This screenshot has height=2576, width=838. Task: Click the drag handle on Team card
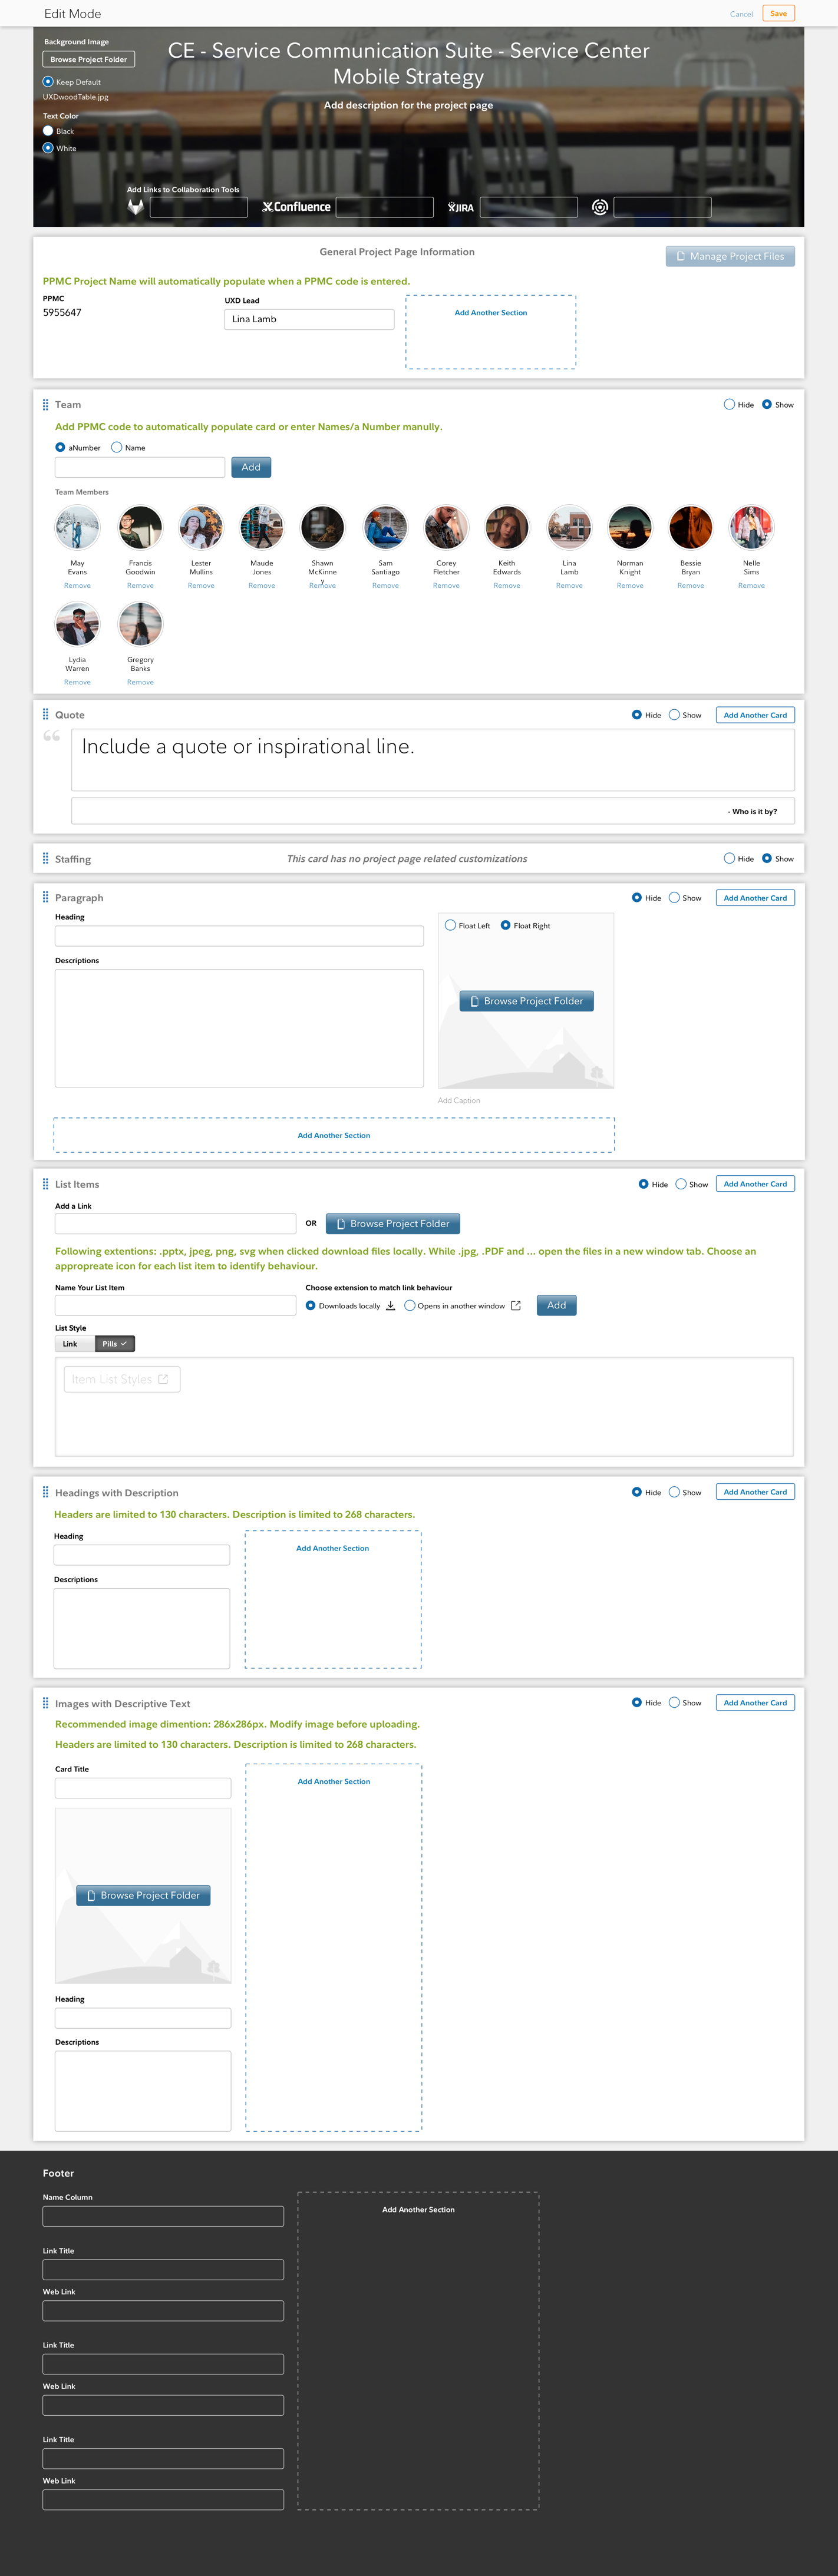(45, 405)
